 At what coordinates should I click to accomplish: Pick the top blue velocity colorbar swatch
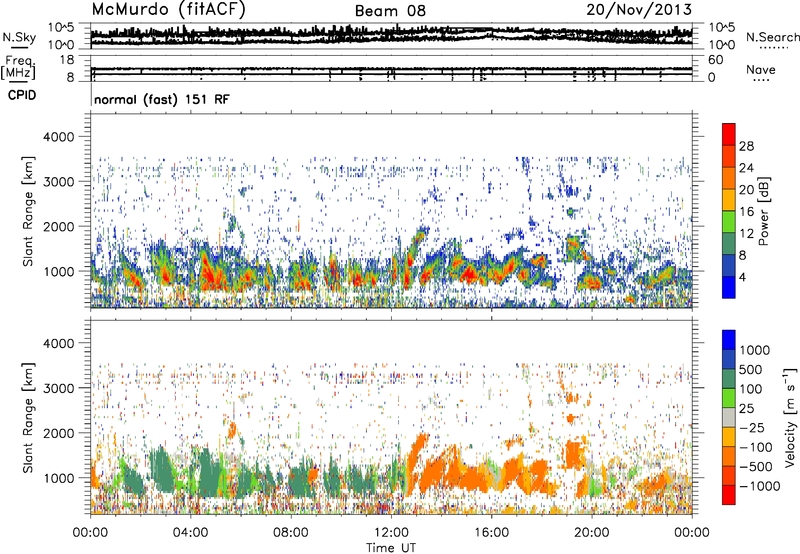(729, 340)
